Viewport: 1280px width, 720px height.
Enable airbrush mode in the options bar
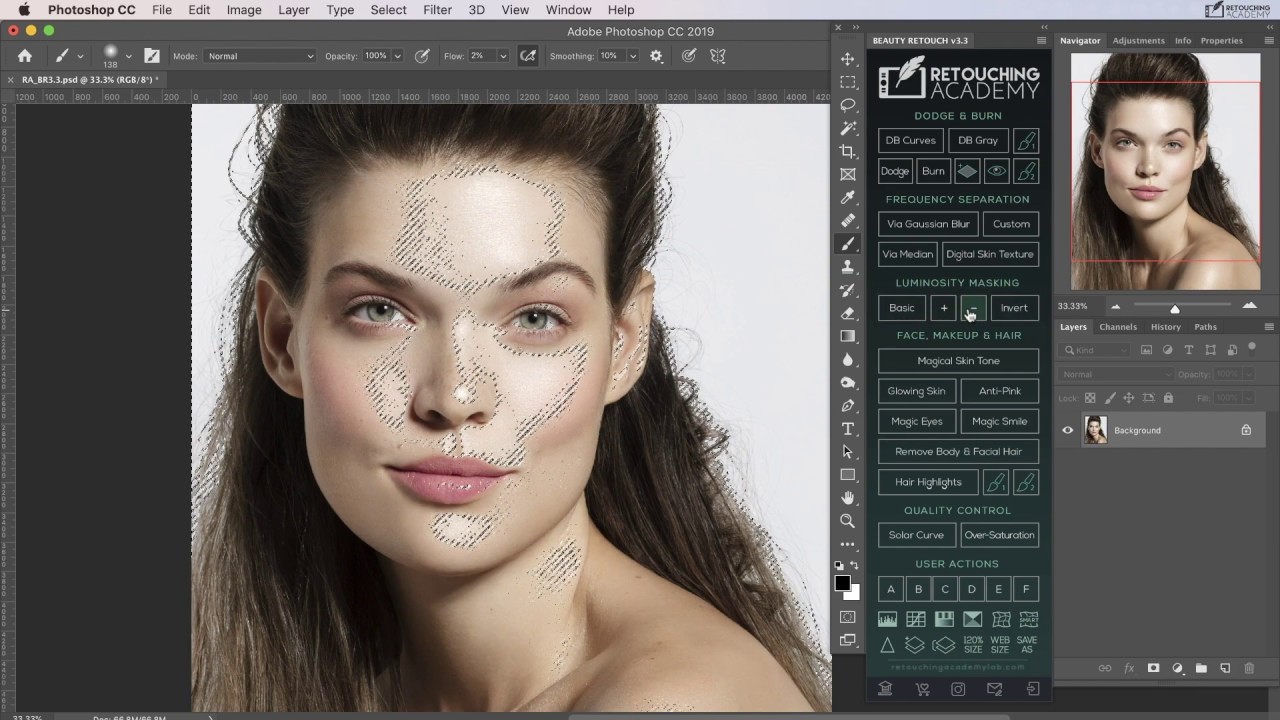coord(527,56)
